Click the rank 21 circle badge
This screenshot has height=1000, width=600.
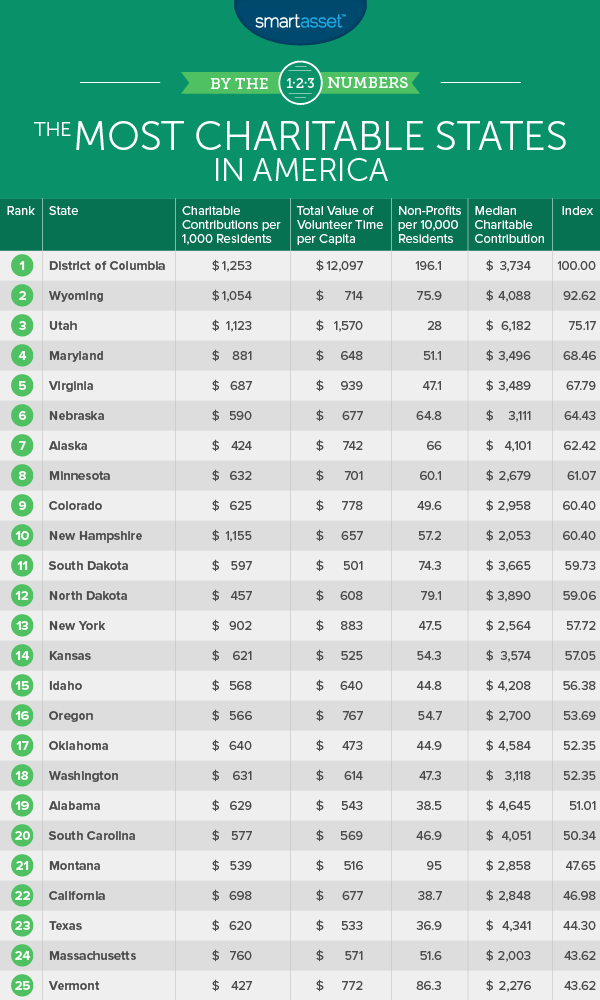click(20, 866)
